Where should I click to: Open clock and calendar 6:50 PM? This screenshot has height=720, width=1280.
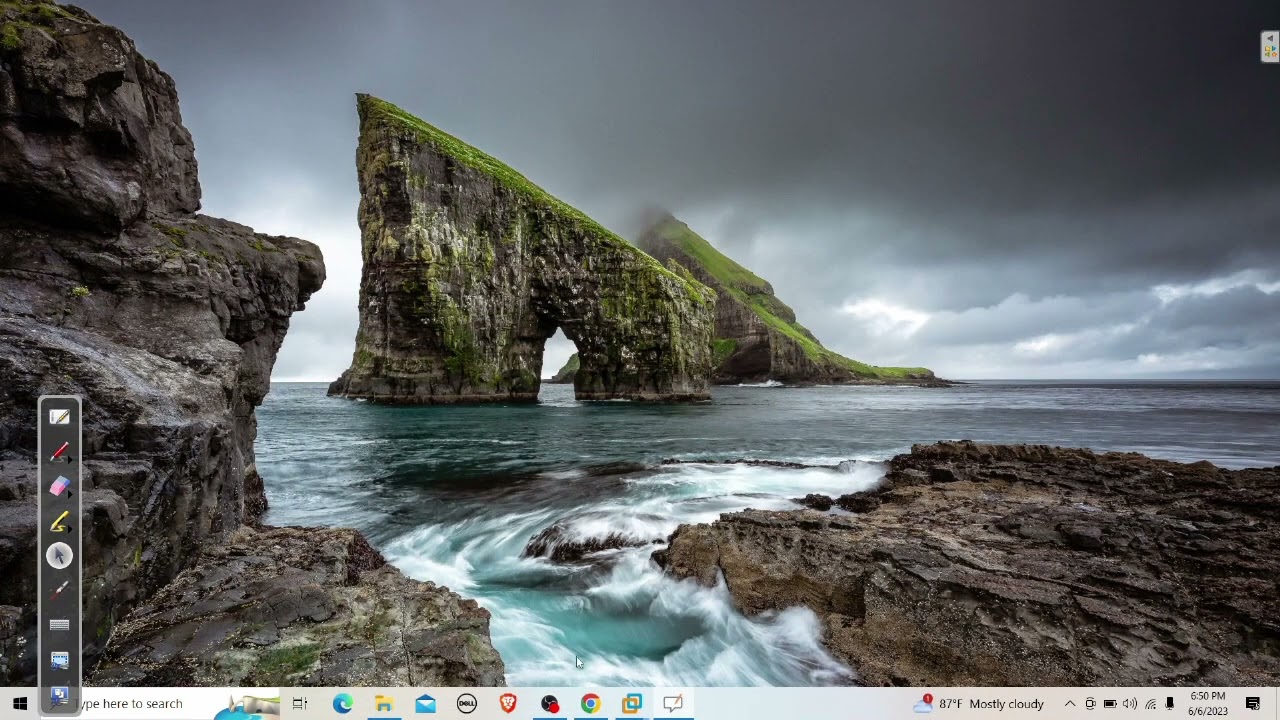pos(1208,704)
